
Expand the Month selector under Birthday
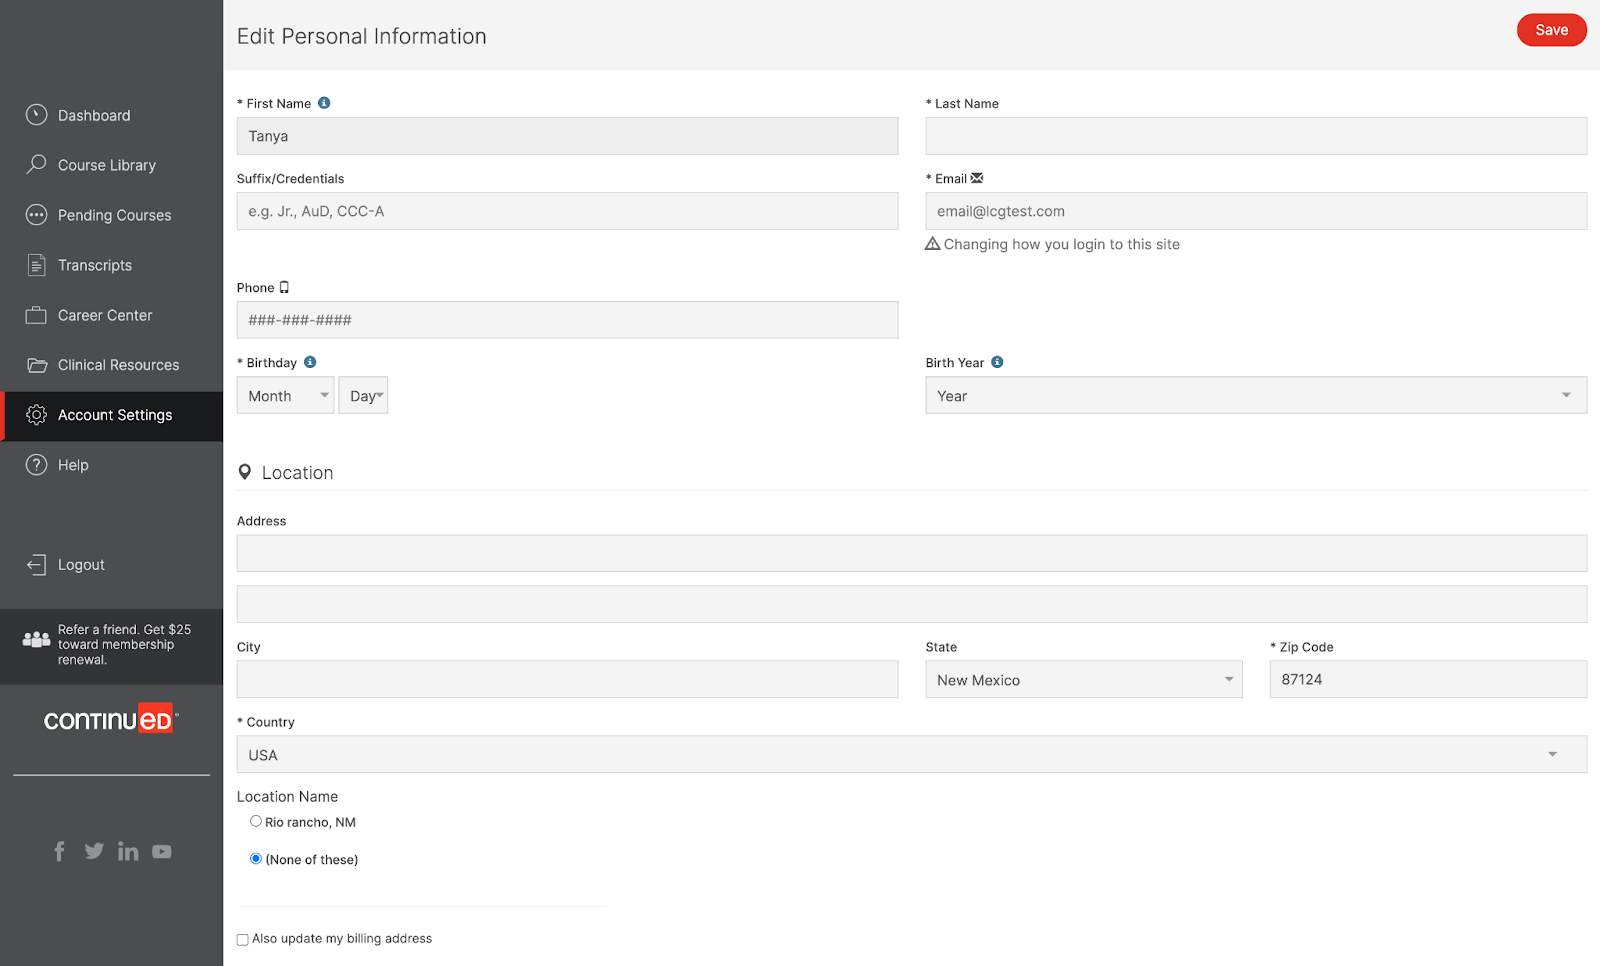pos(284,395)
